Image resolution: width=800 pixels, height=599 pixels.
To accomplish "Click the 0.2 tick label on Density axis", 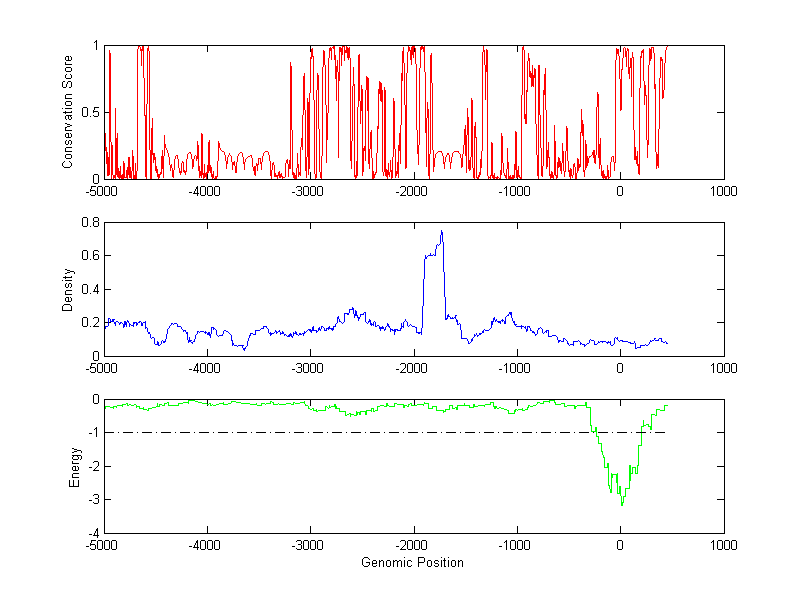I will (90, 322).
